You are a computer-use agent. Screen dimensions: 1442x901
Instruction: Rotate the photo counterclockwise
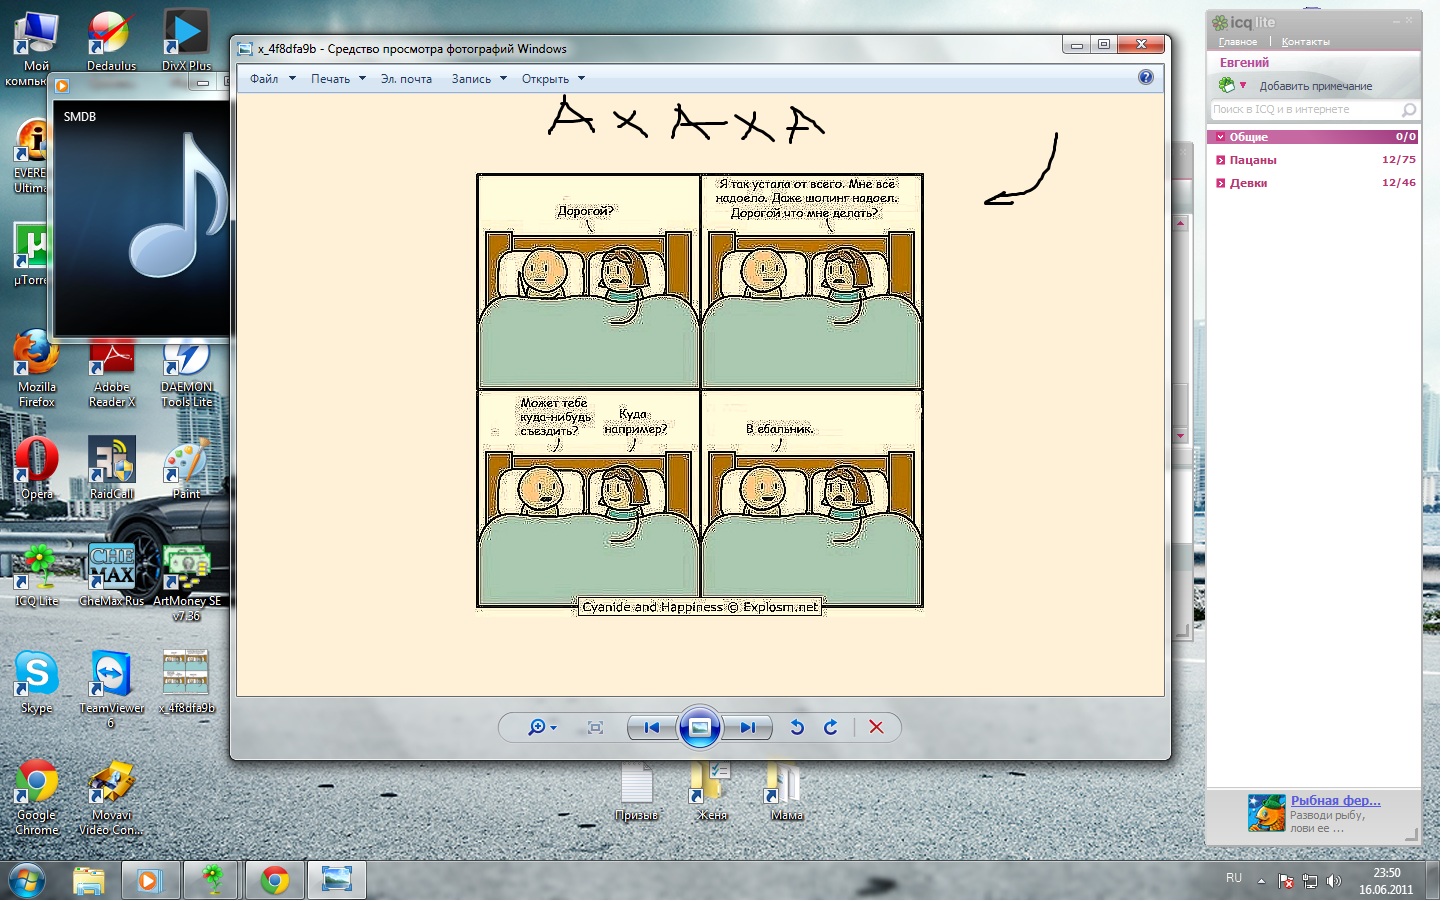pos(797,728)
